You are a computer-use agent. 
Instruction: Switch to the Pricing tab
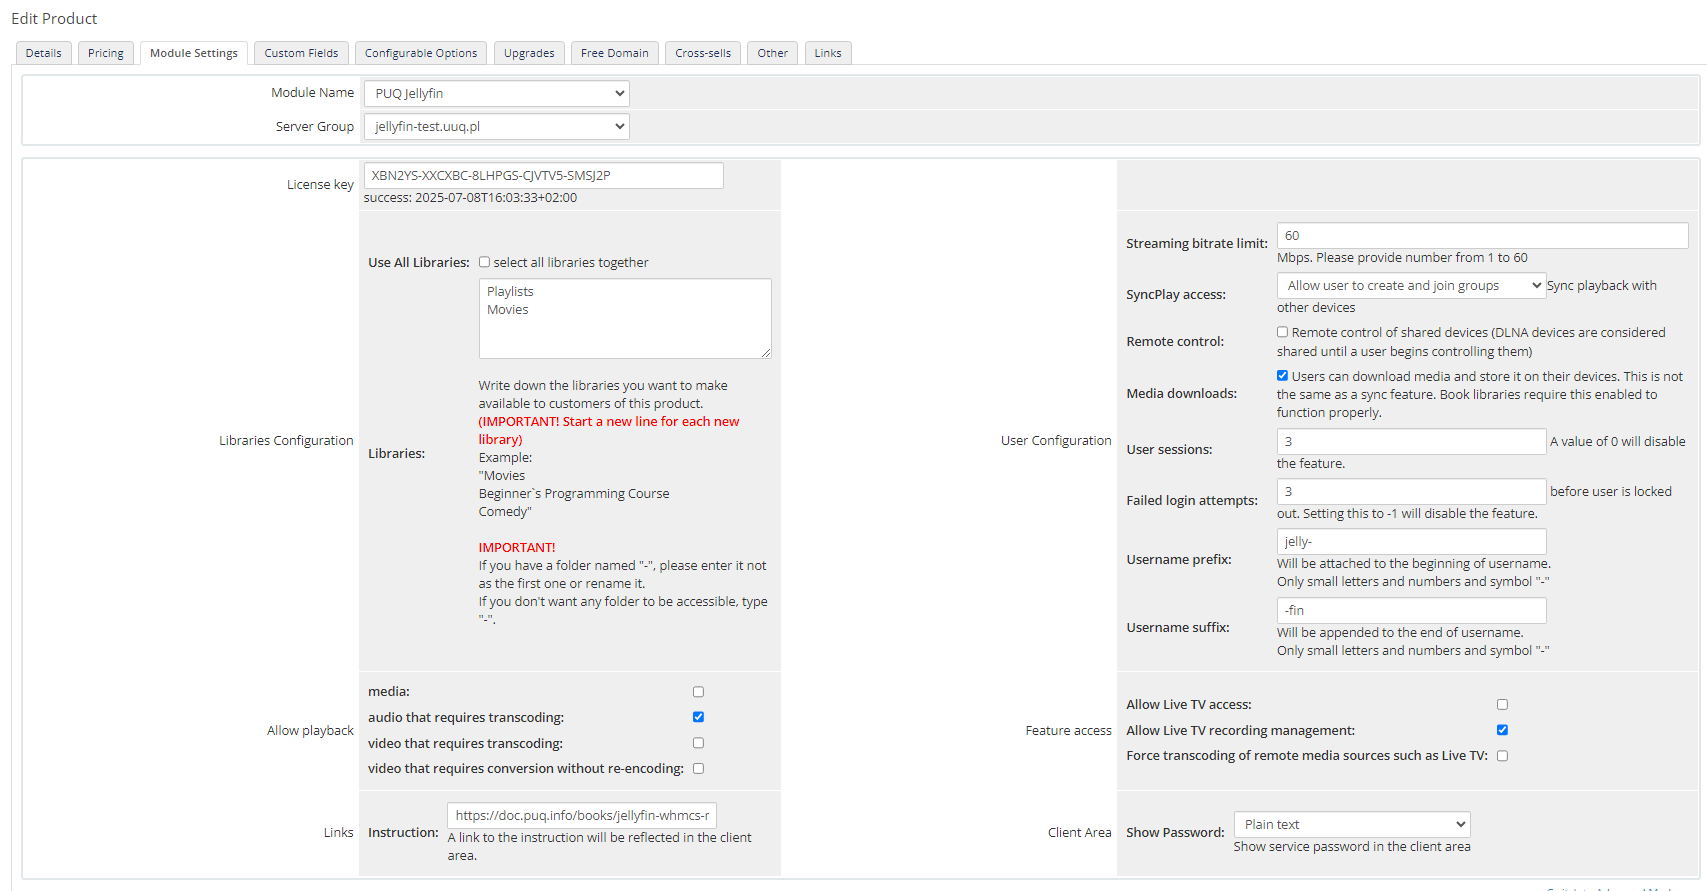pos(106,53)
